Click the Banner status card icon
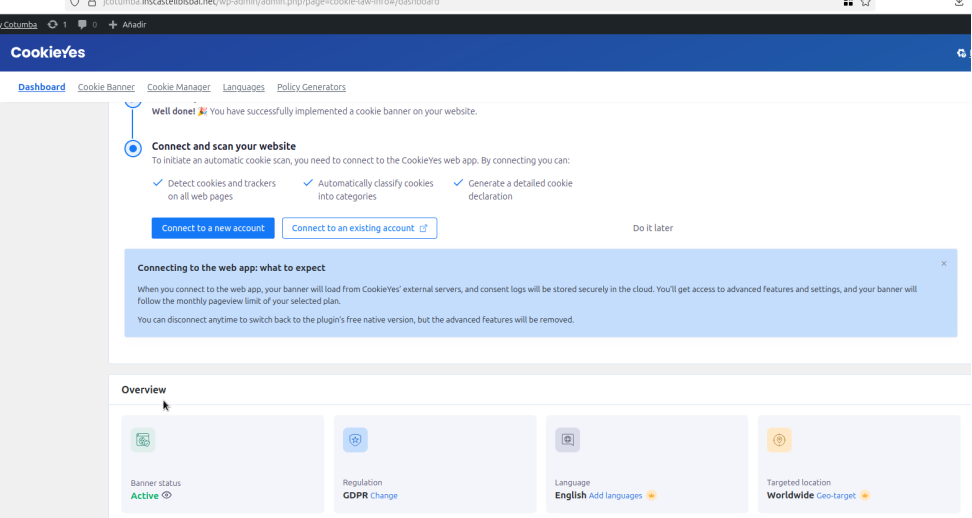 click(x=143, y=440)
